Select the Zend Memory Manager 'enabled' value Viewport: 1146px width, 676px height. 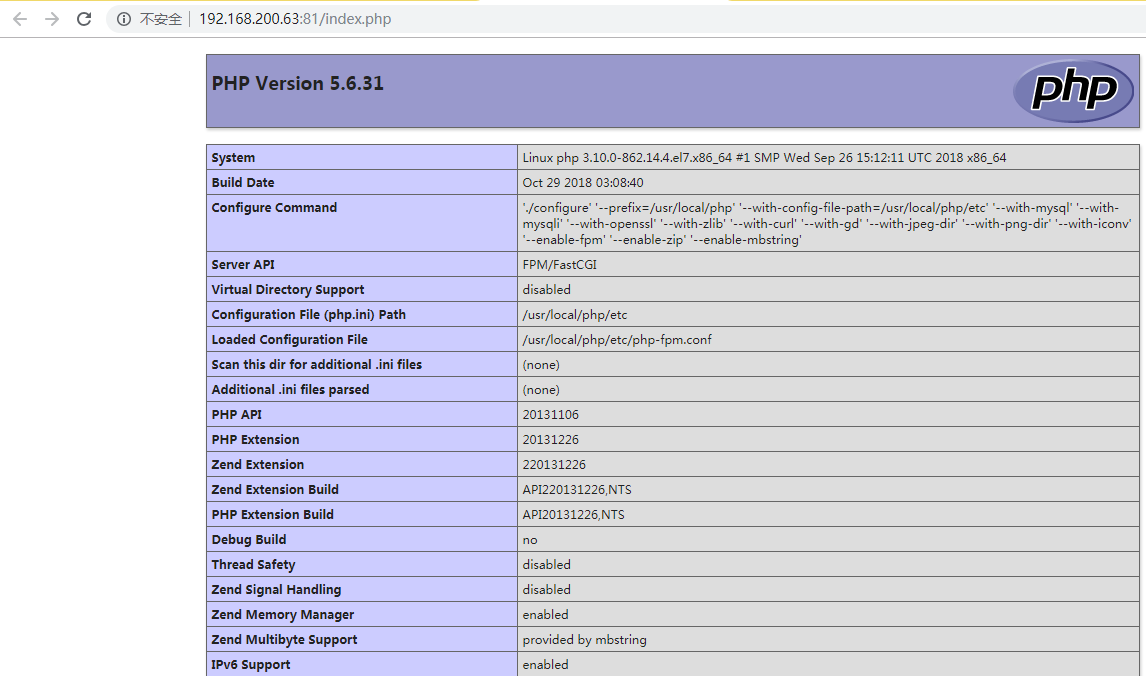(545, 615)
